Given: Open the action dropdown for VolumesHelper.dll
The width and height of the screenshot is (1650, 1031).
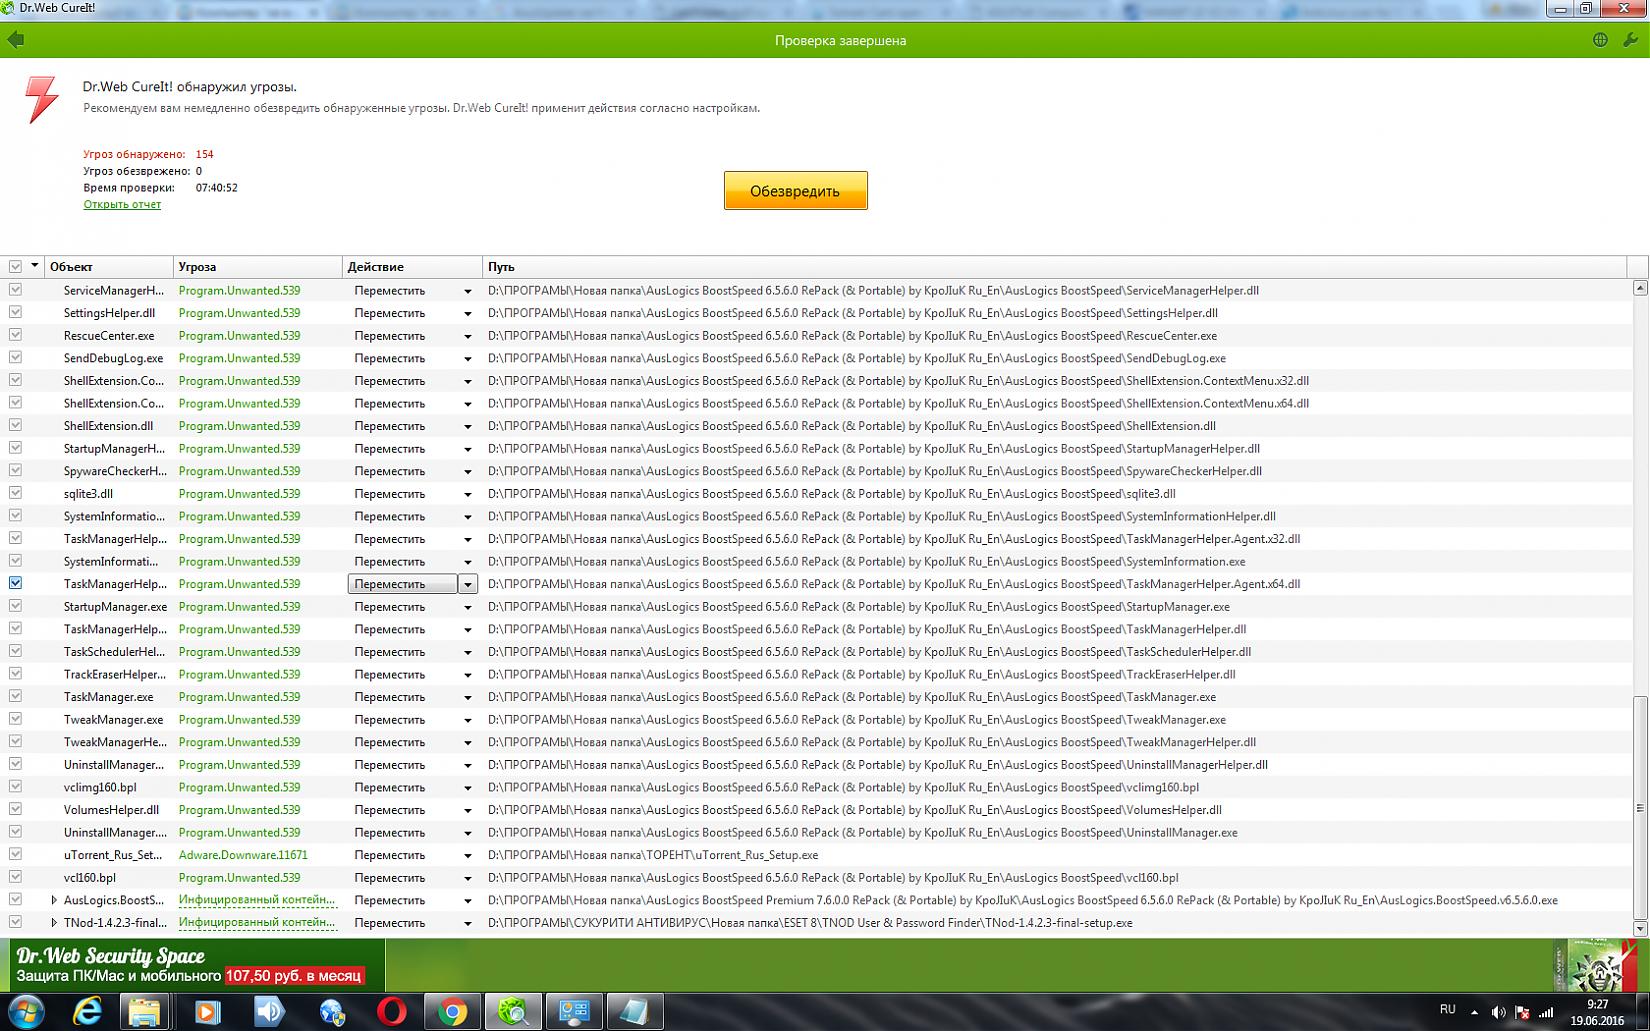Looking at the screenshot, I should pos(467,811).
